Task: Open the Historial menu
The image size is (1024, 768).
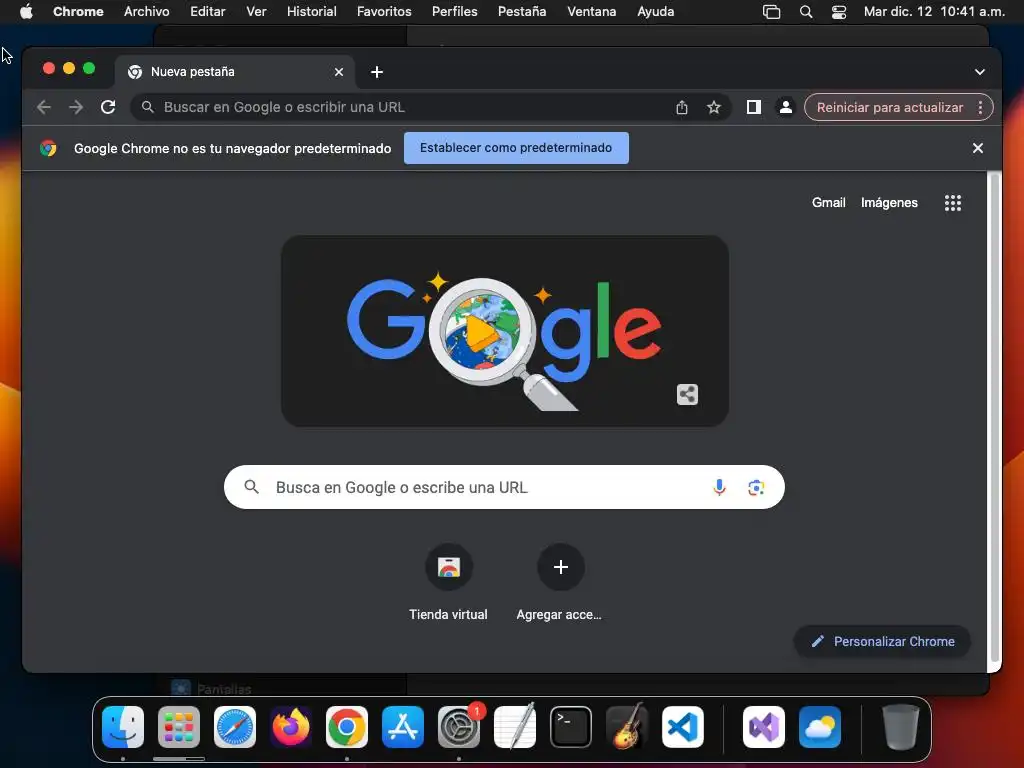Action: [x=312, y=11]
